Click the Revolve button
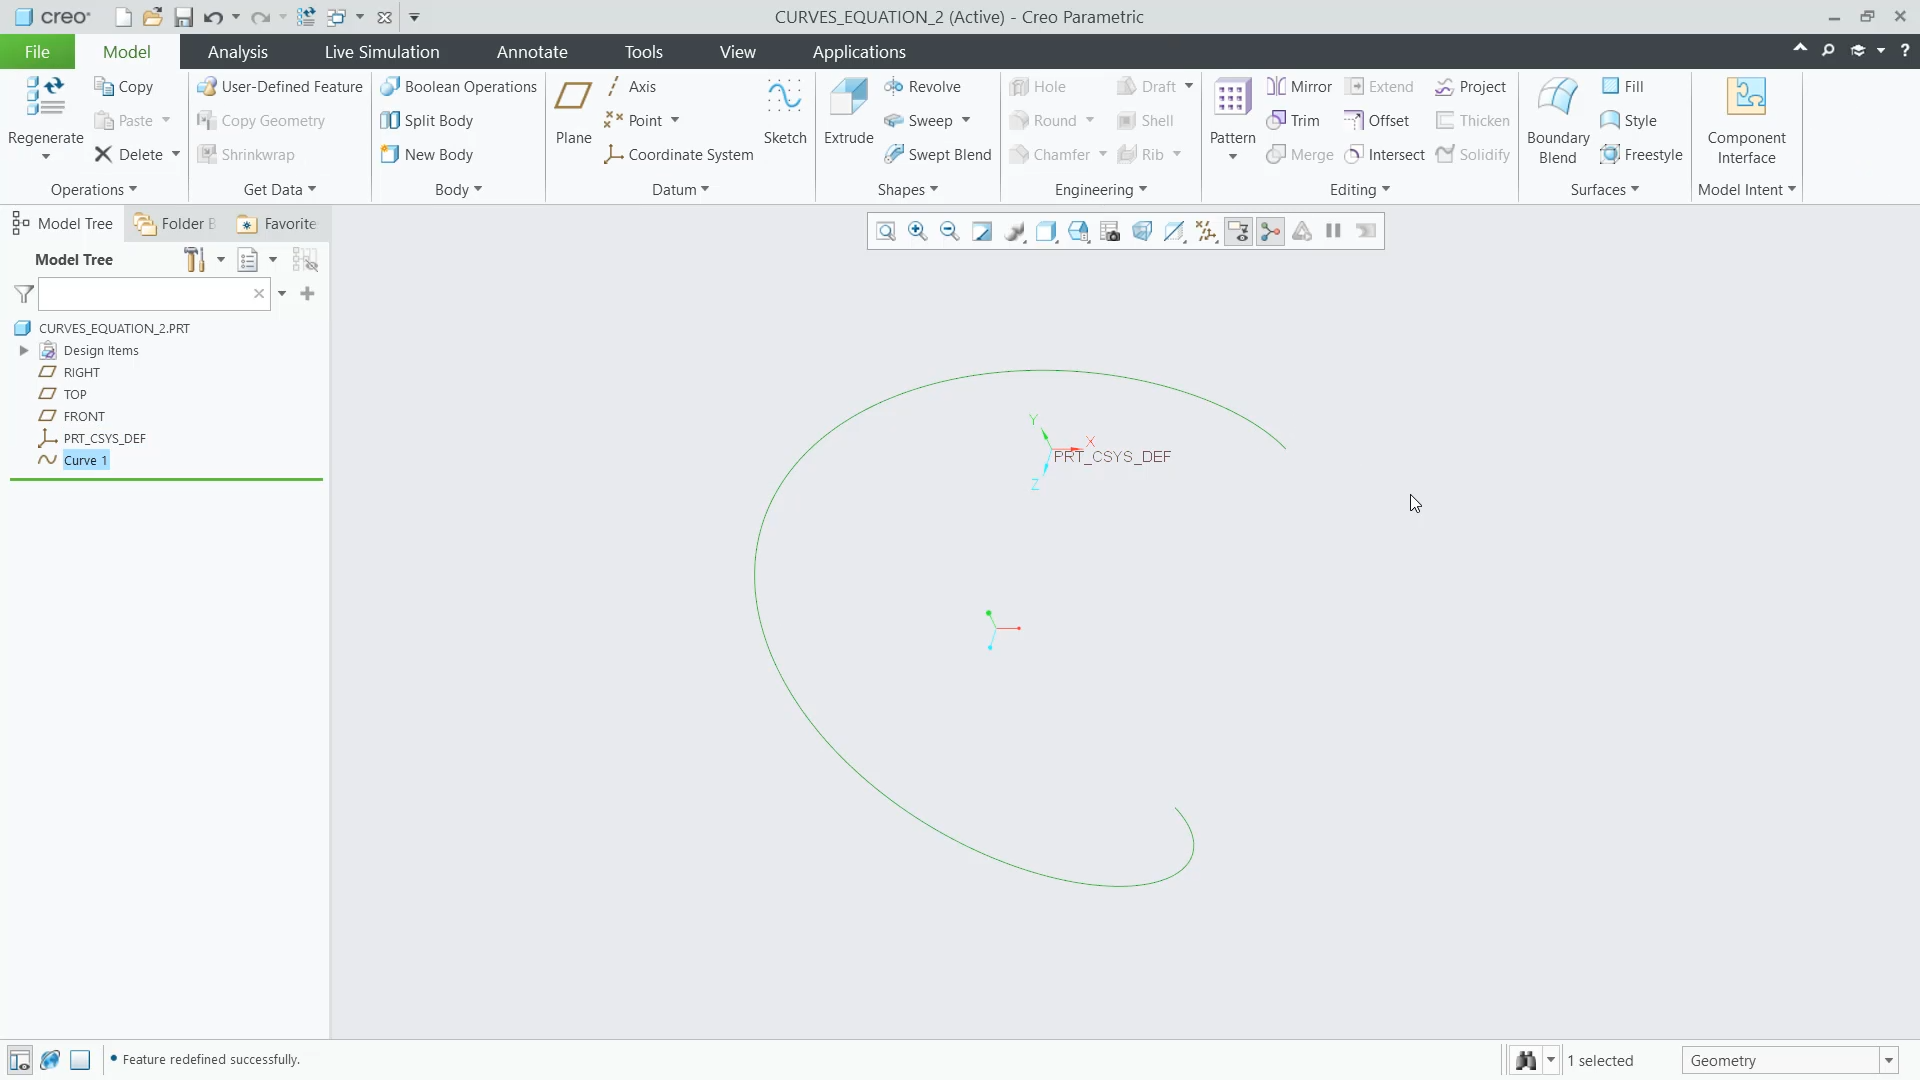This screenshot has width=1920, height=1080. (x=922, y=87)
